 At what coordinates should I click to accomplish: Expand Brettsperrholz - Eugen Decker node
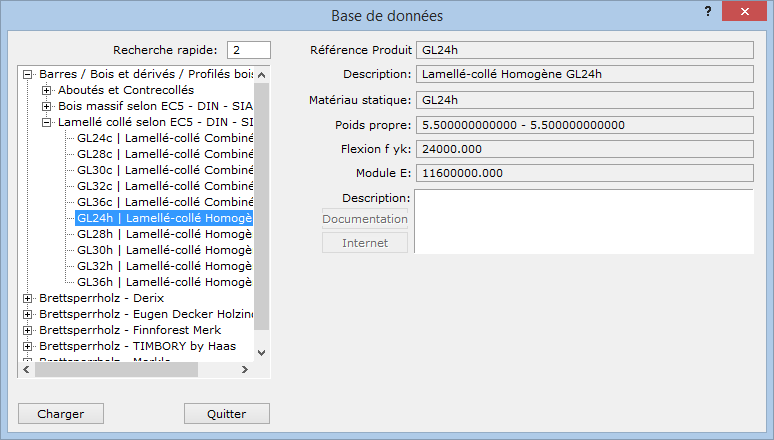[x=28, y=314]
